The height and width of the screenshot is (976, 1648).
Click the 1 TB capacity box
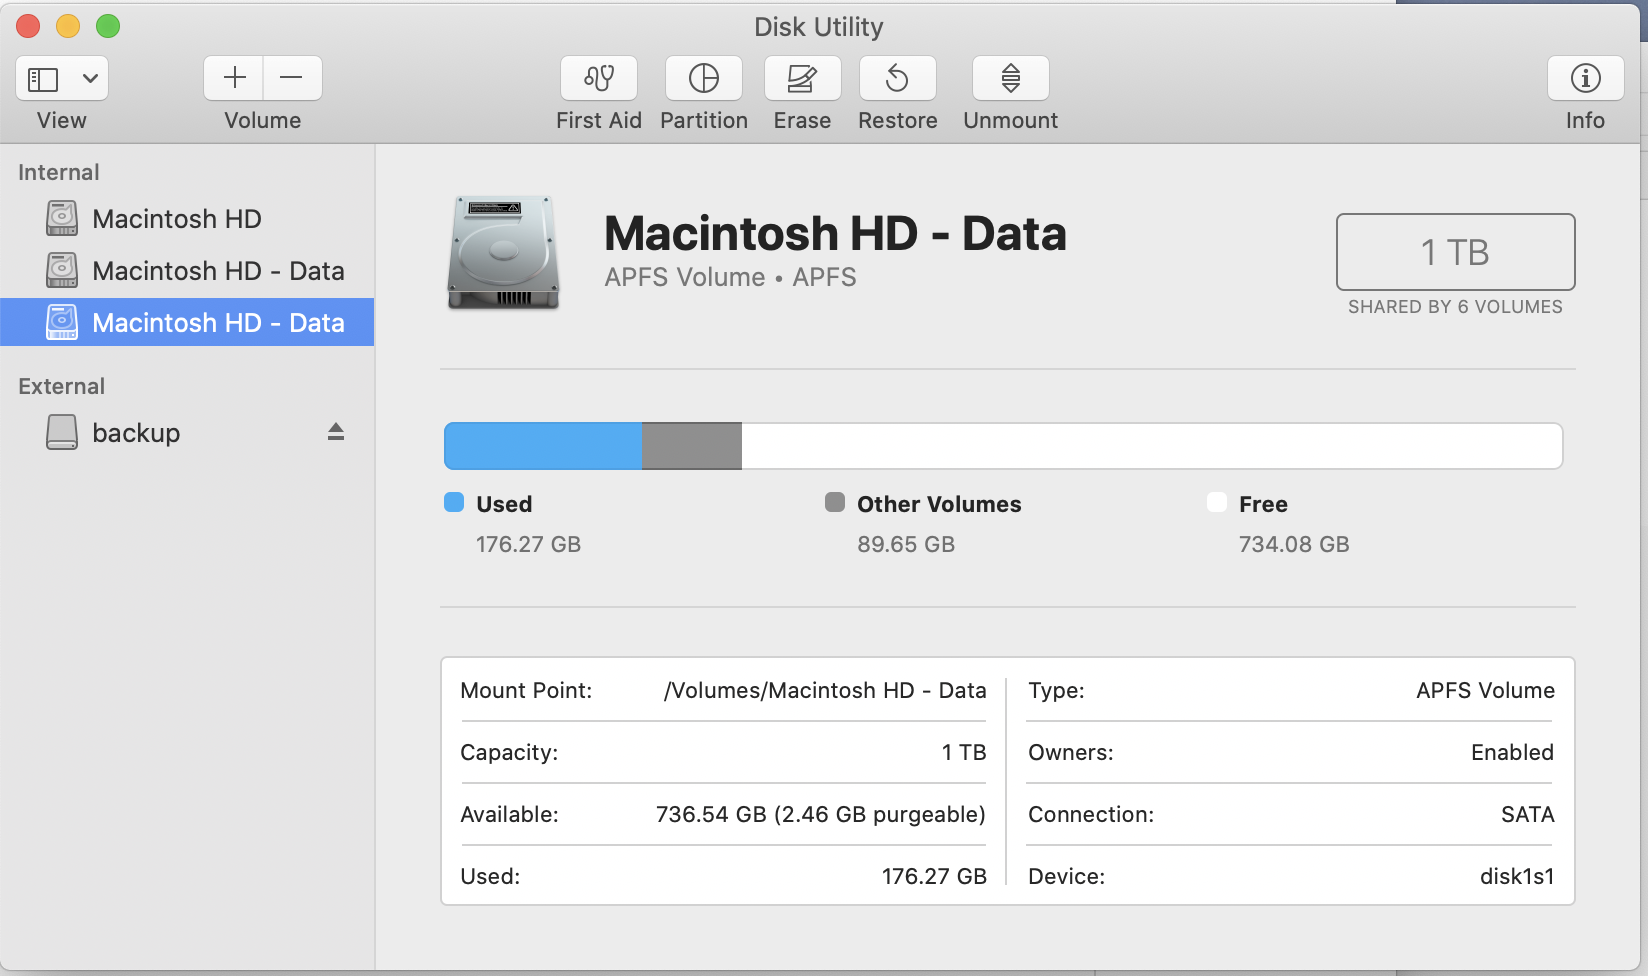(1455, 252)
